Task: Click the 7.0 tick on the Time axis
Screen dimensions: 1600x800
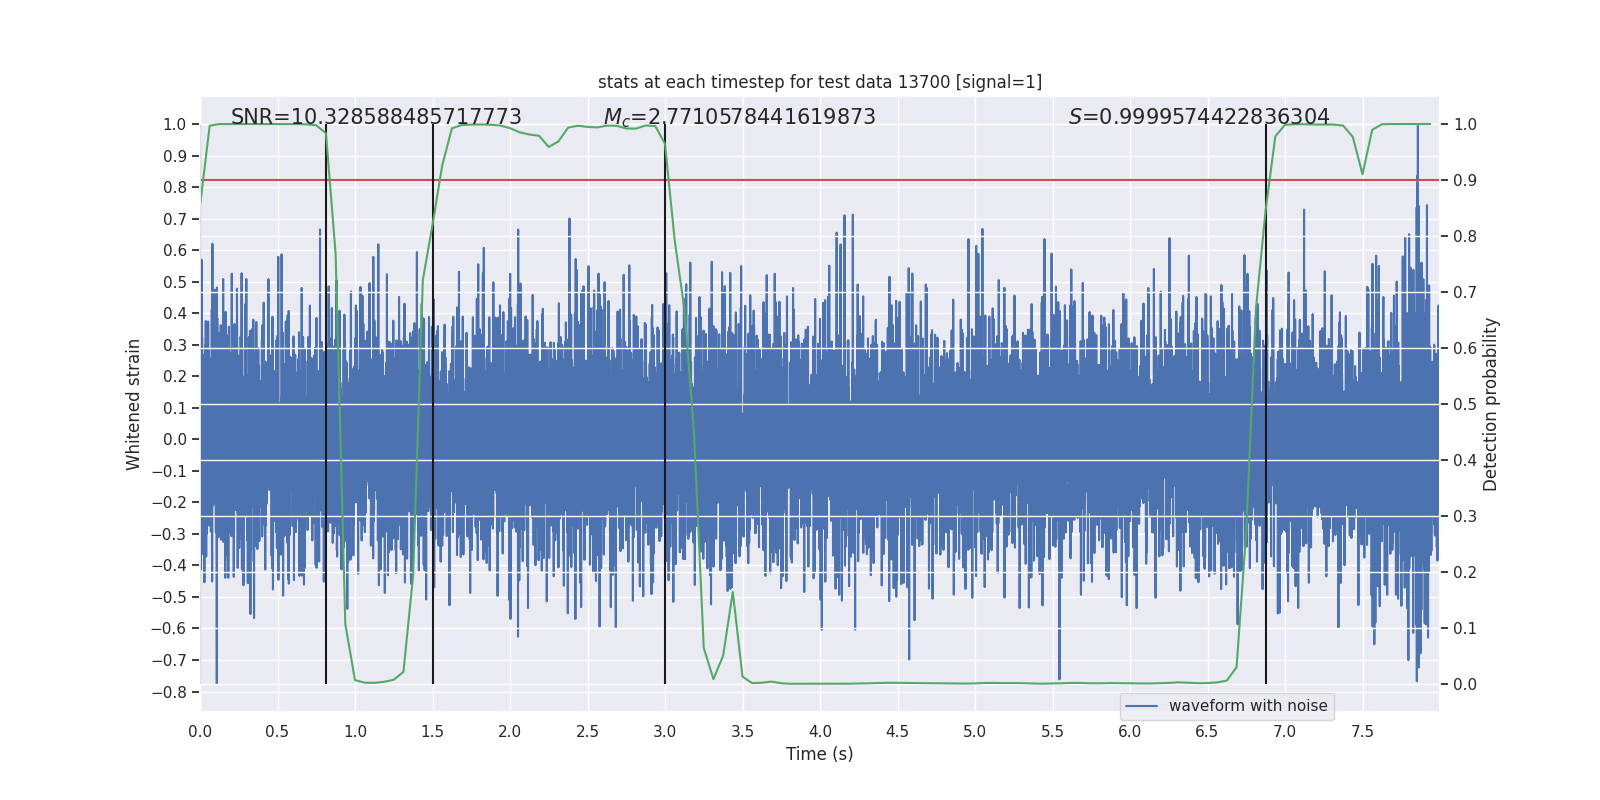Action: click(x=1285, y=731)
